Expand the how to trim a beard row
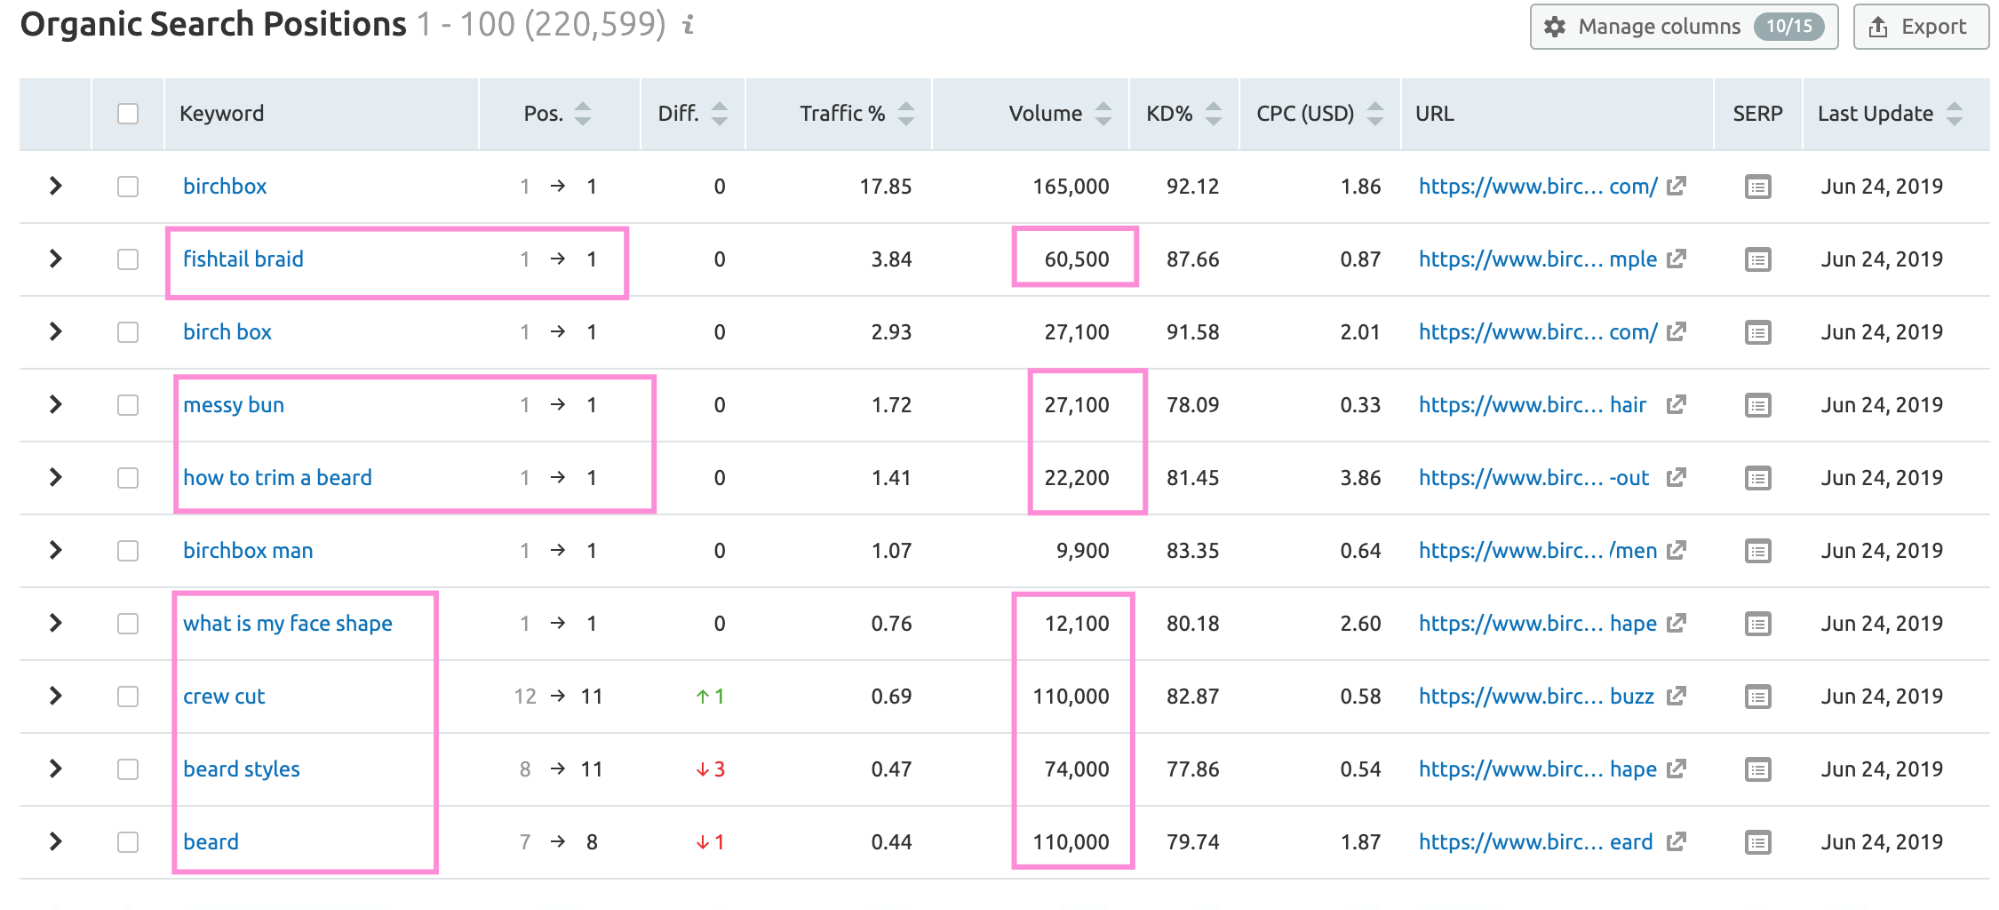The image size is (1999, 910). coord(56,478)
